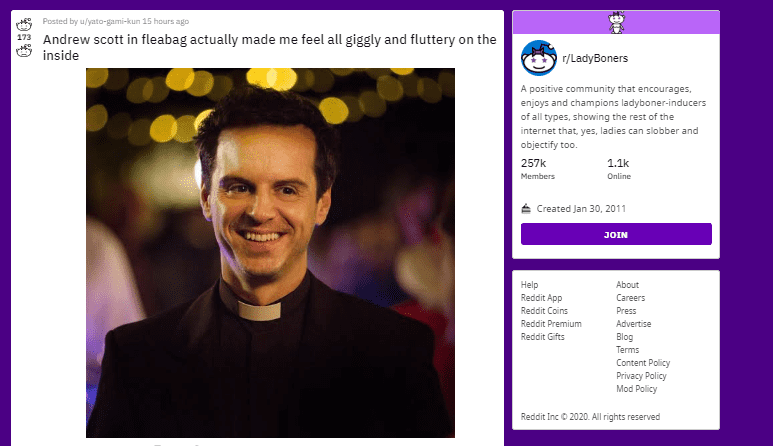Click the Advertise footer link
Image resolution: width=773 pixels, height=446 pixels.
(x=633, y=324)
